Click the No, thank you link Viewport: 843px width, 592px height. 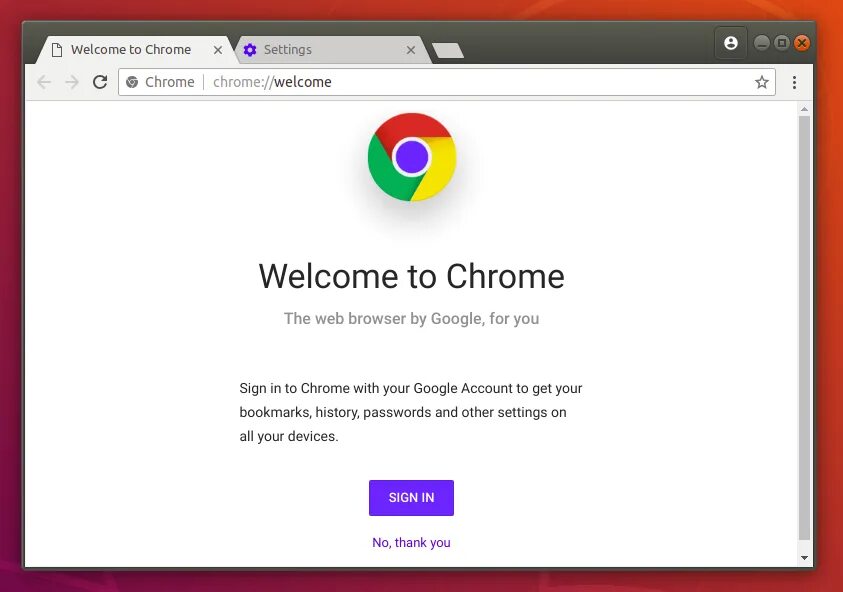tap(411, 543)
